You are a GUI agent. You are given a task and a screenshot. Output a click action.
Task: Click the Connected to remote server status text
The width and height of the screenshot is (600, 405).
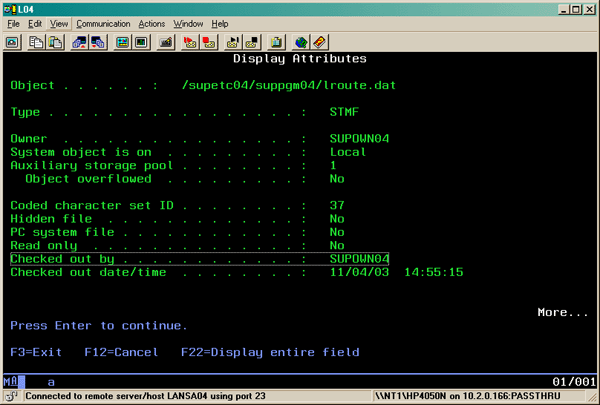tap(145, 396)
